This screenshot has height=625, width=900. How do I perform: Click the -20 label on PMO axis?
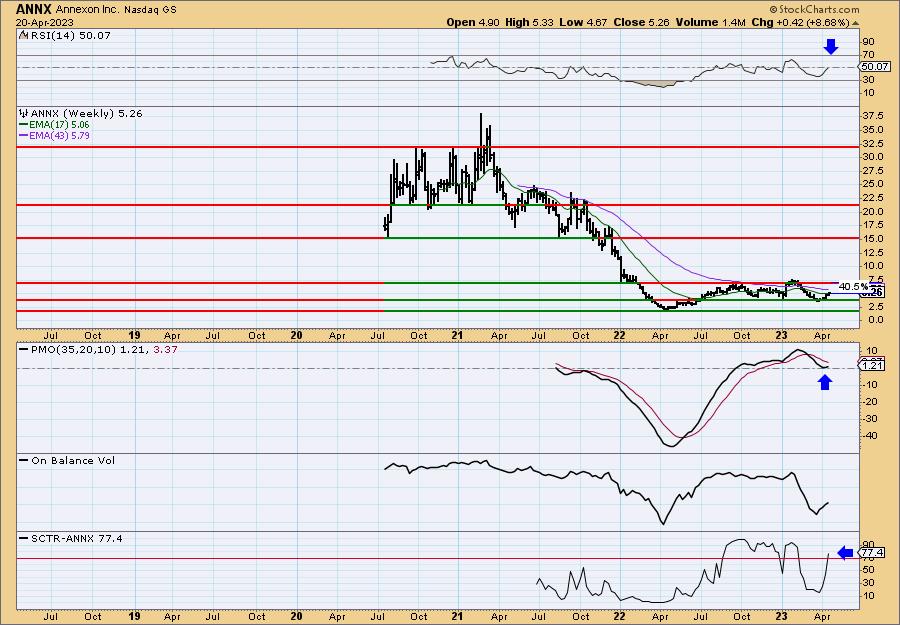click(x=870, y=402)
